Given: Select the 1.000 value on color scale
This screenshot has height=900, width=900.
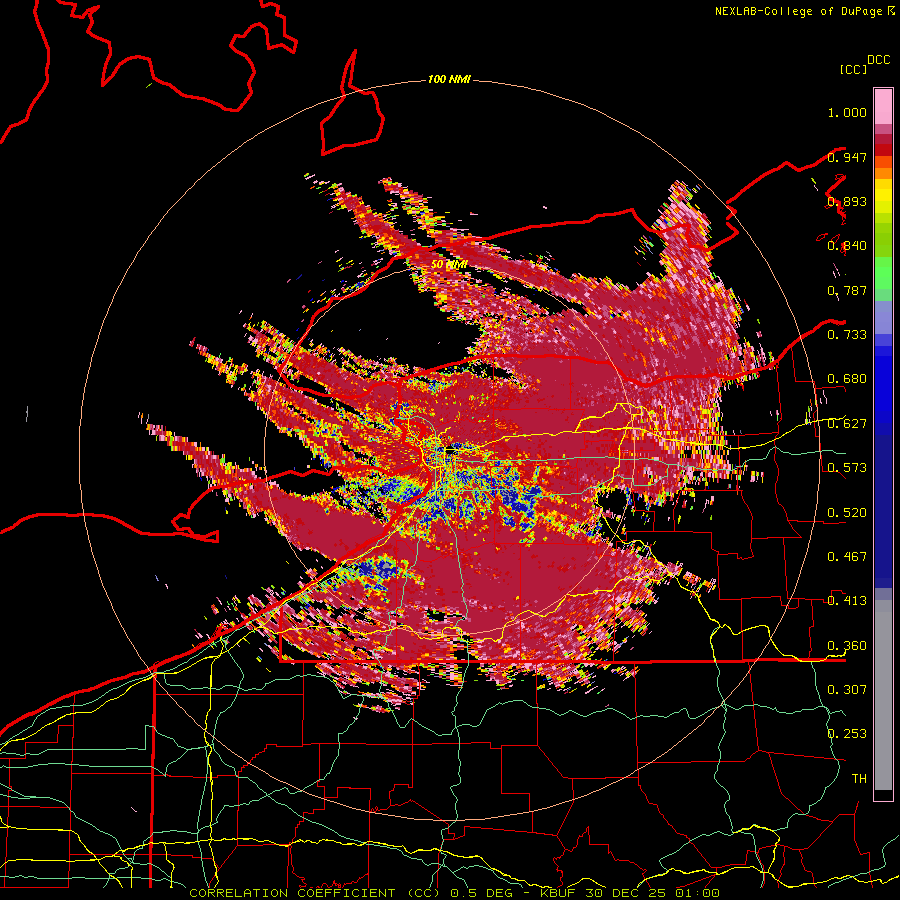Looking at the screenshot, I should 847,112.
